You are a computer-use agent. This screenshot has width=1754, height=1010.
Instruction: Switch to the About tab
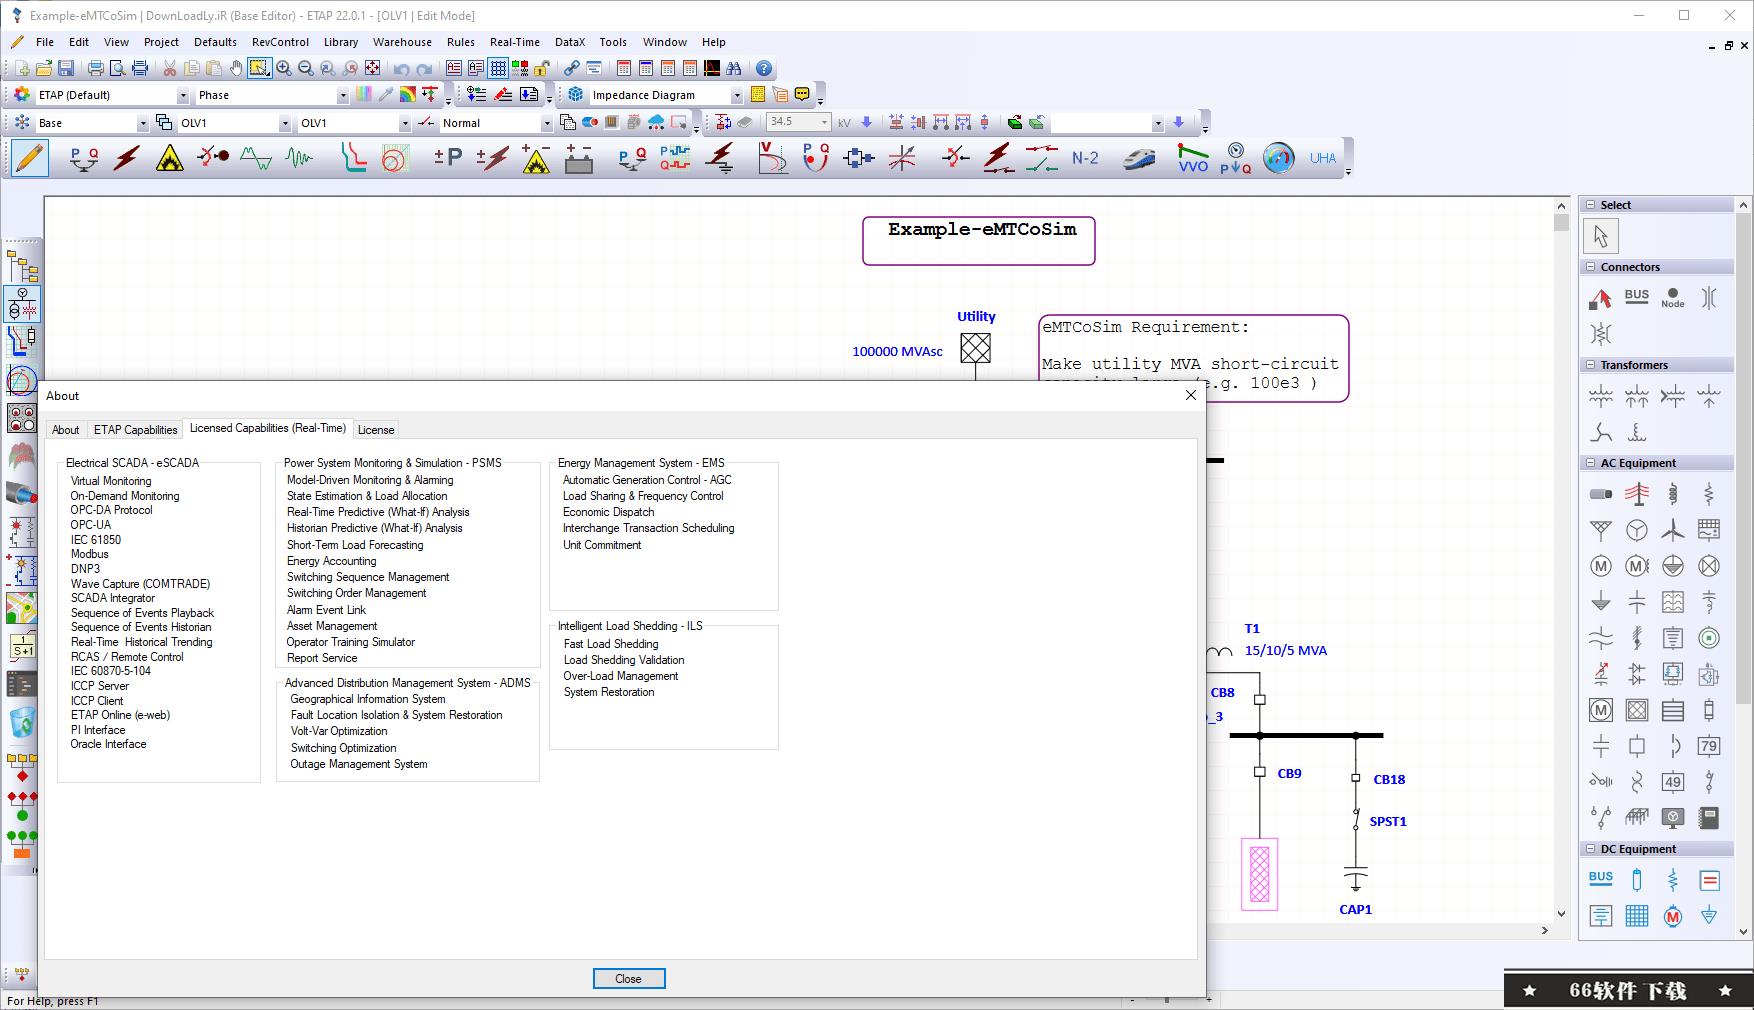(66, 430)
